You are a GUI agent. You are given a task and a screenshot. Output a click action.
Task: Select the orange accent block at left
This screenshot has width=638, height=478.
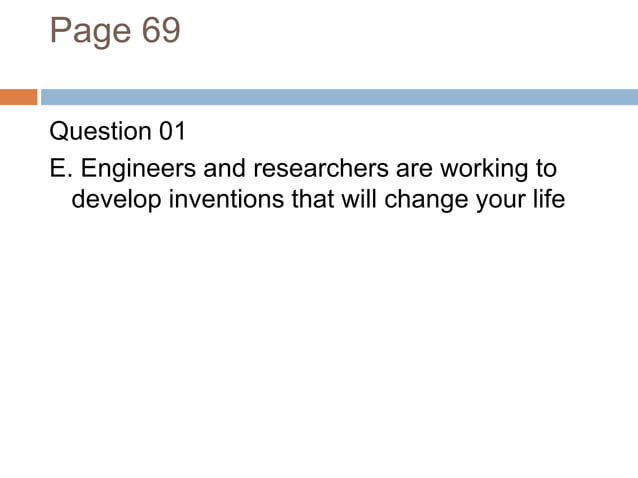[x=18, y=97]
